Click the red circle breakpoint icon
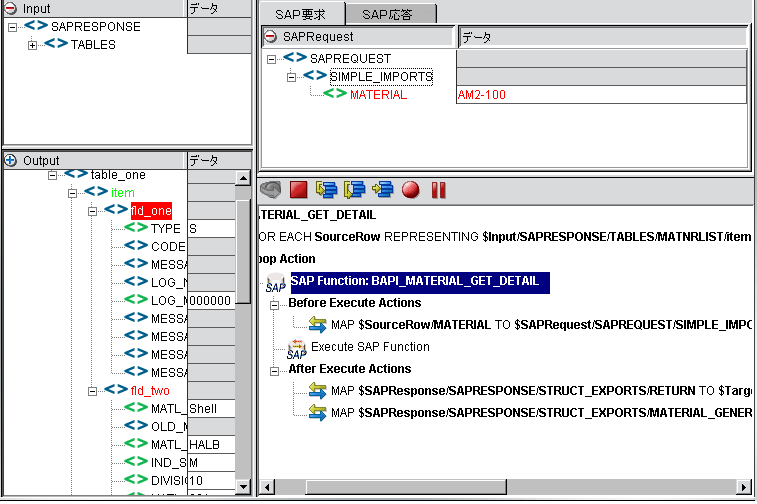This screenshot has height=504, width=757. click(410, 190)
